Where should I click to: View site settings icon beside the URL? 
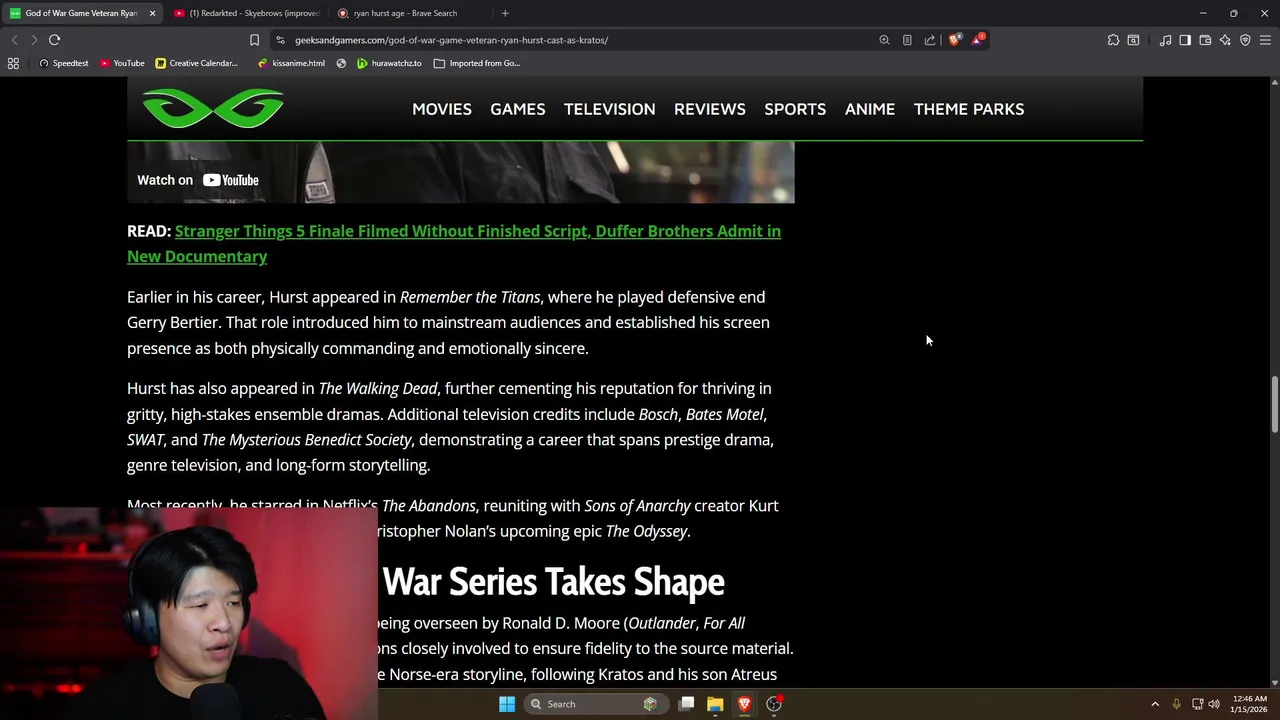tap(281, 40)
